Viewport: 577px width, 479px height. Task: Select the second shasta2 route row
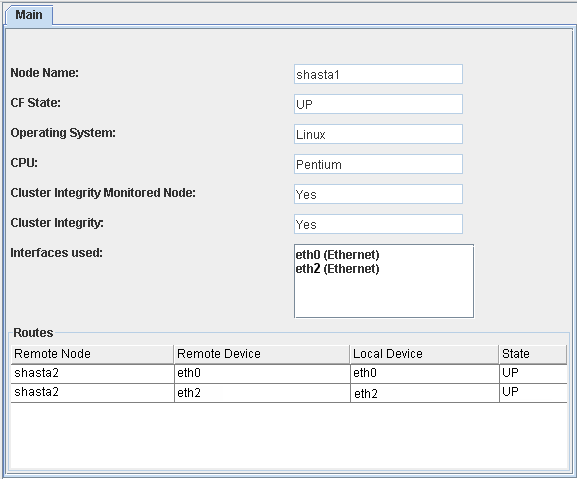(289, 393)
